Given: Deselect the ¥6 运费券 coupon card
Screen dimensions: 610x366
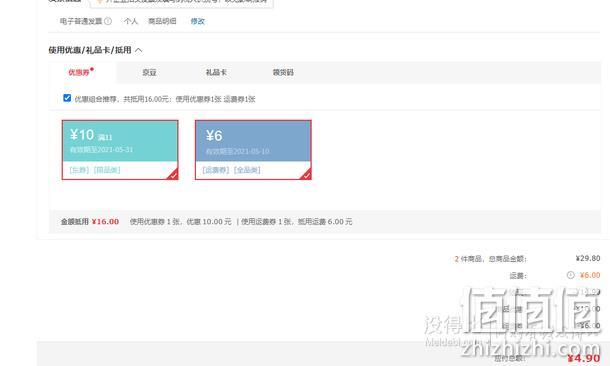Looking at the screenshot, I should pyautogui.click(x=253, y=150).
